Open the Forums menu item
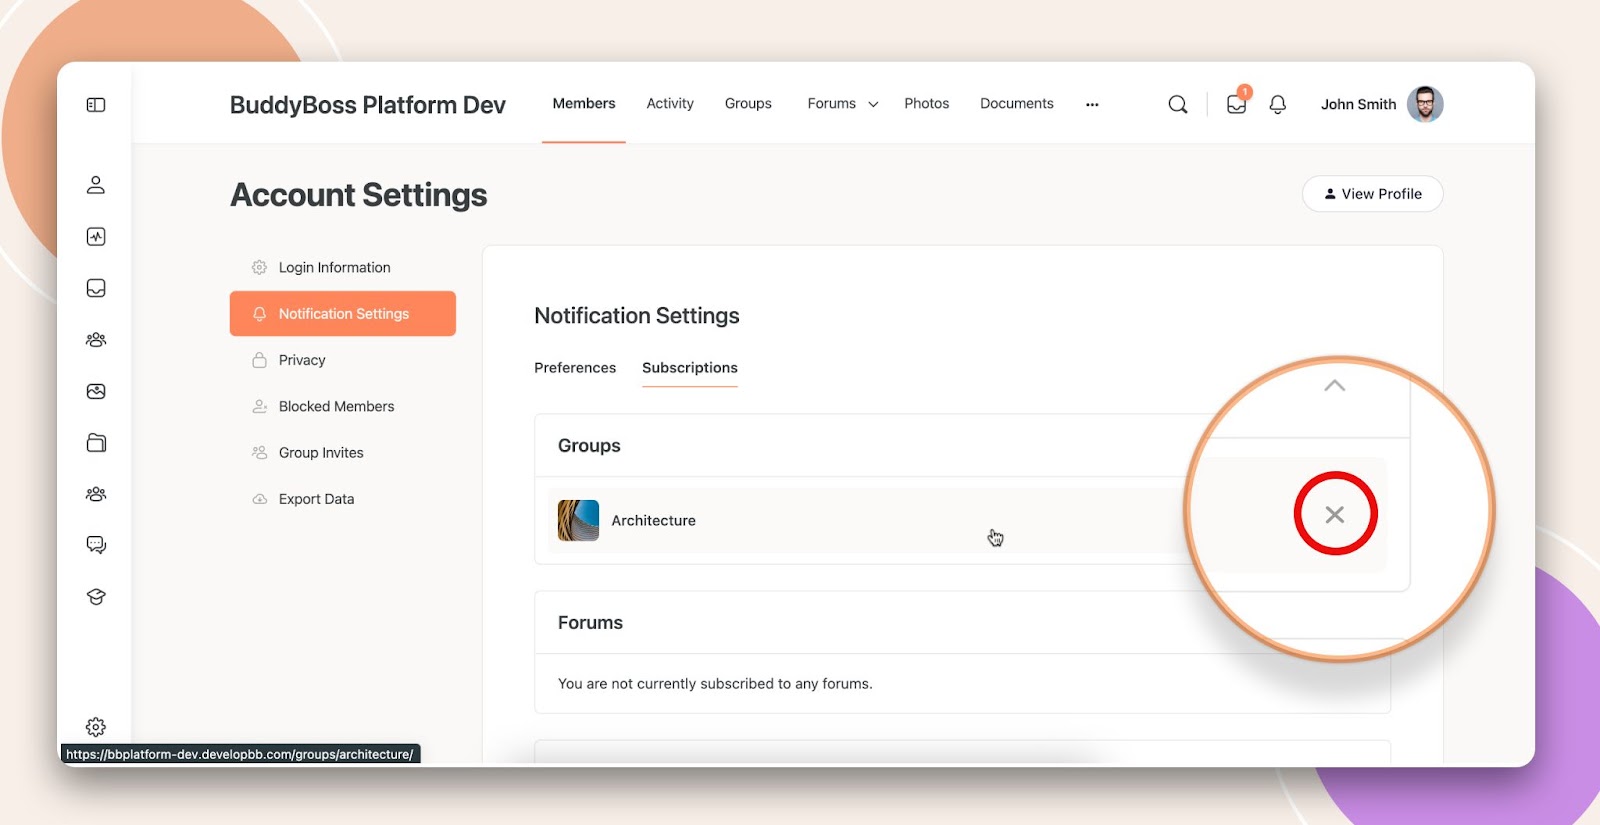 tap(832, 103)
